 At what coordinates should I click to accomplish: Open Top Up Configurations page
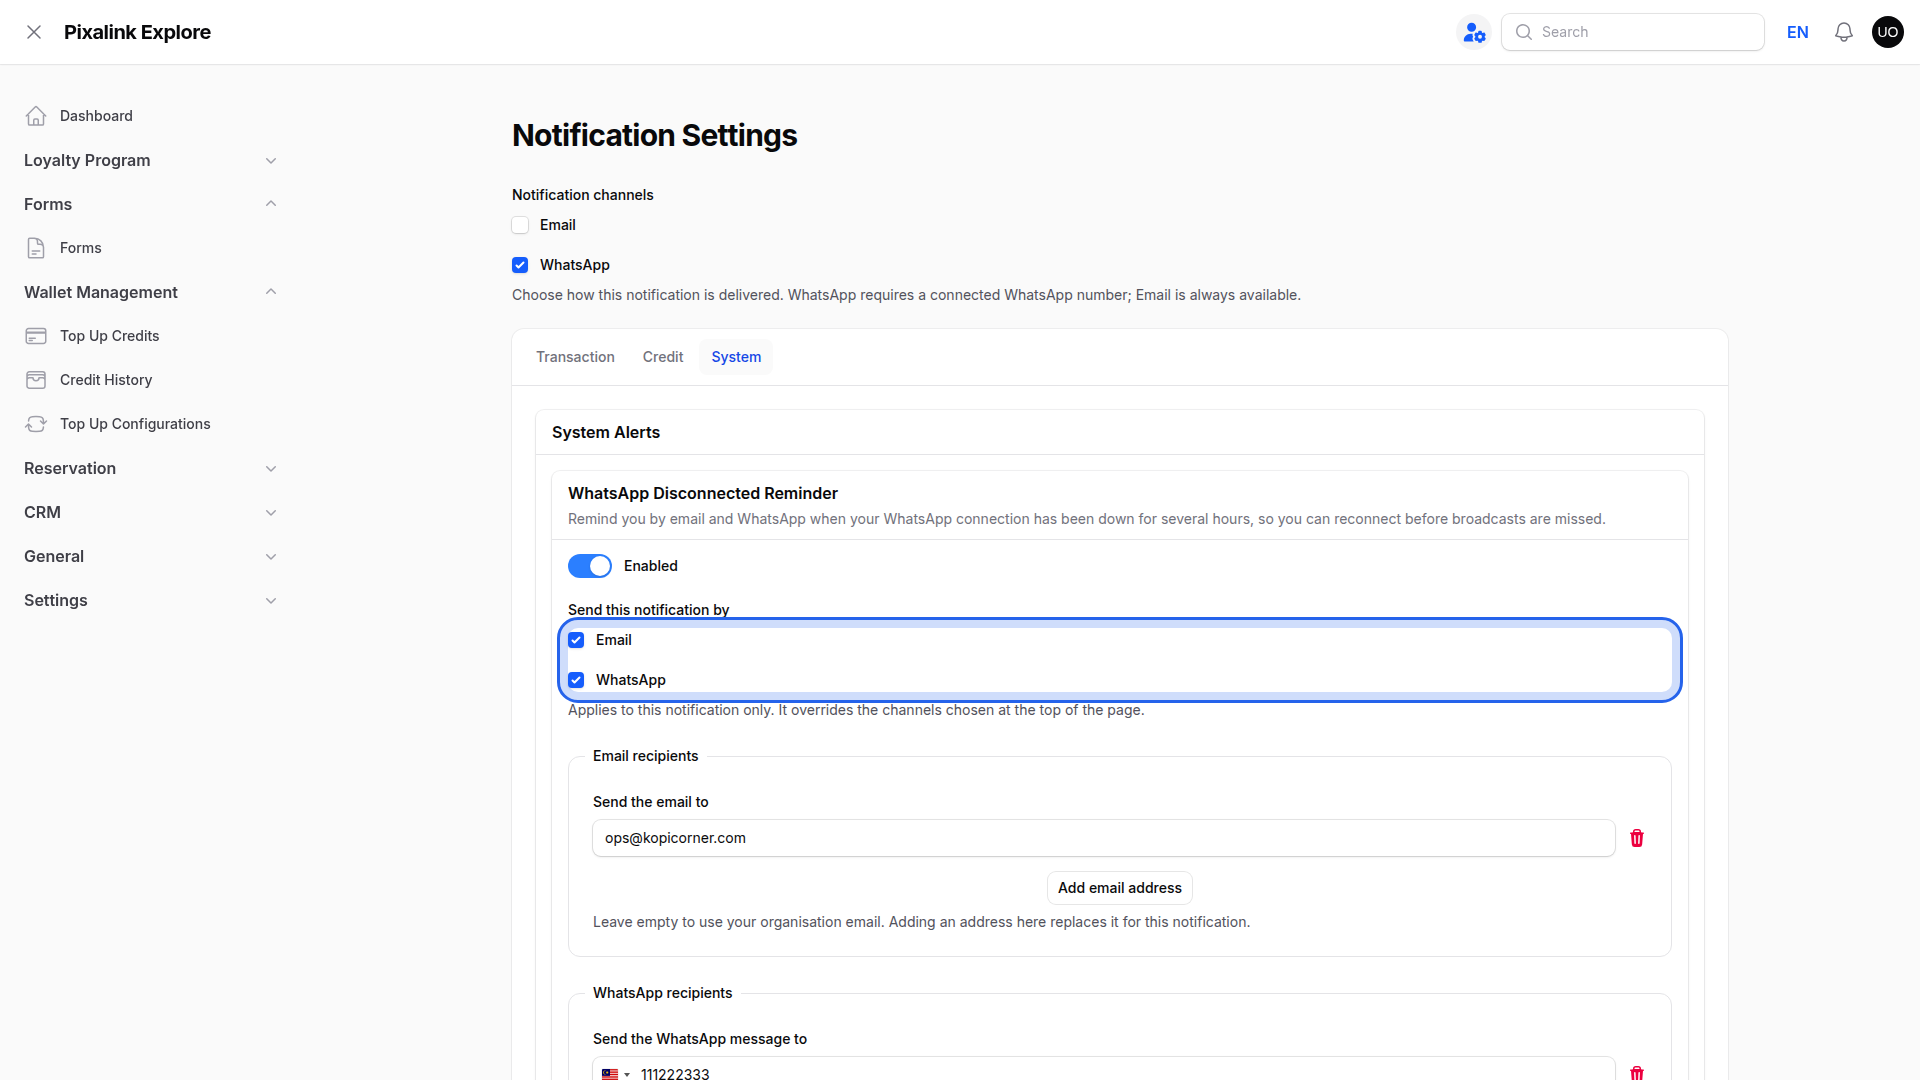135,424
